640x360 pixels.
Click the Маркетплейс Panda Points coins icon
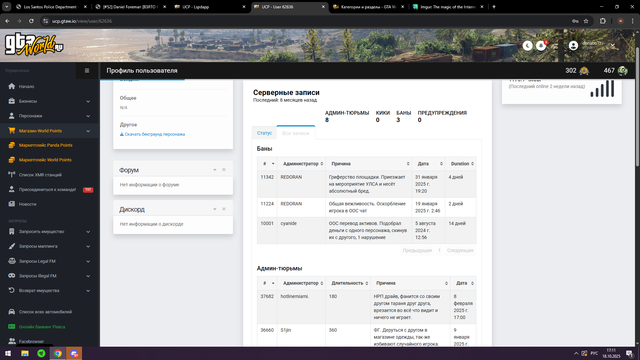pos(11,145)
